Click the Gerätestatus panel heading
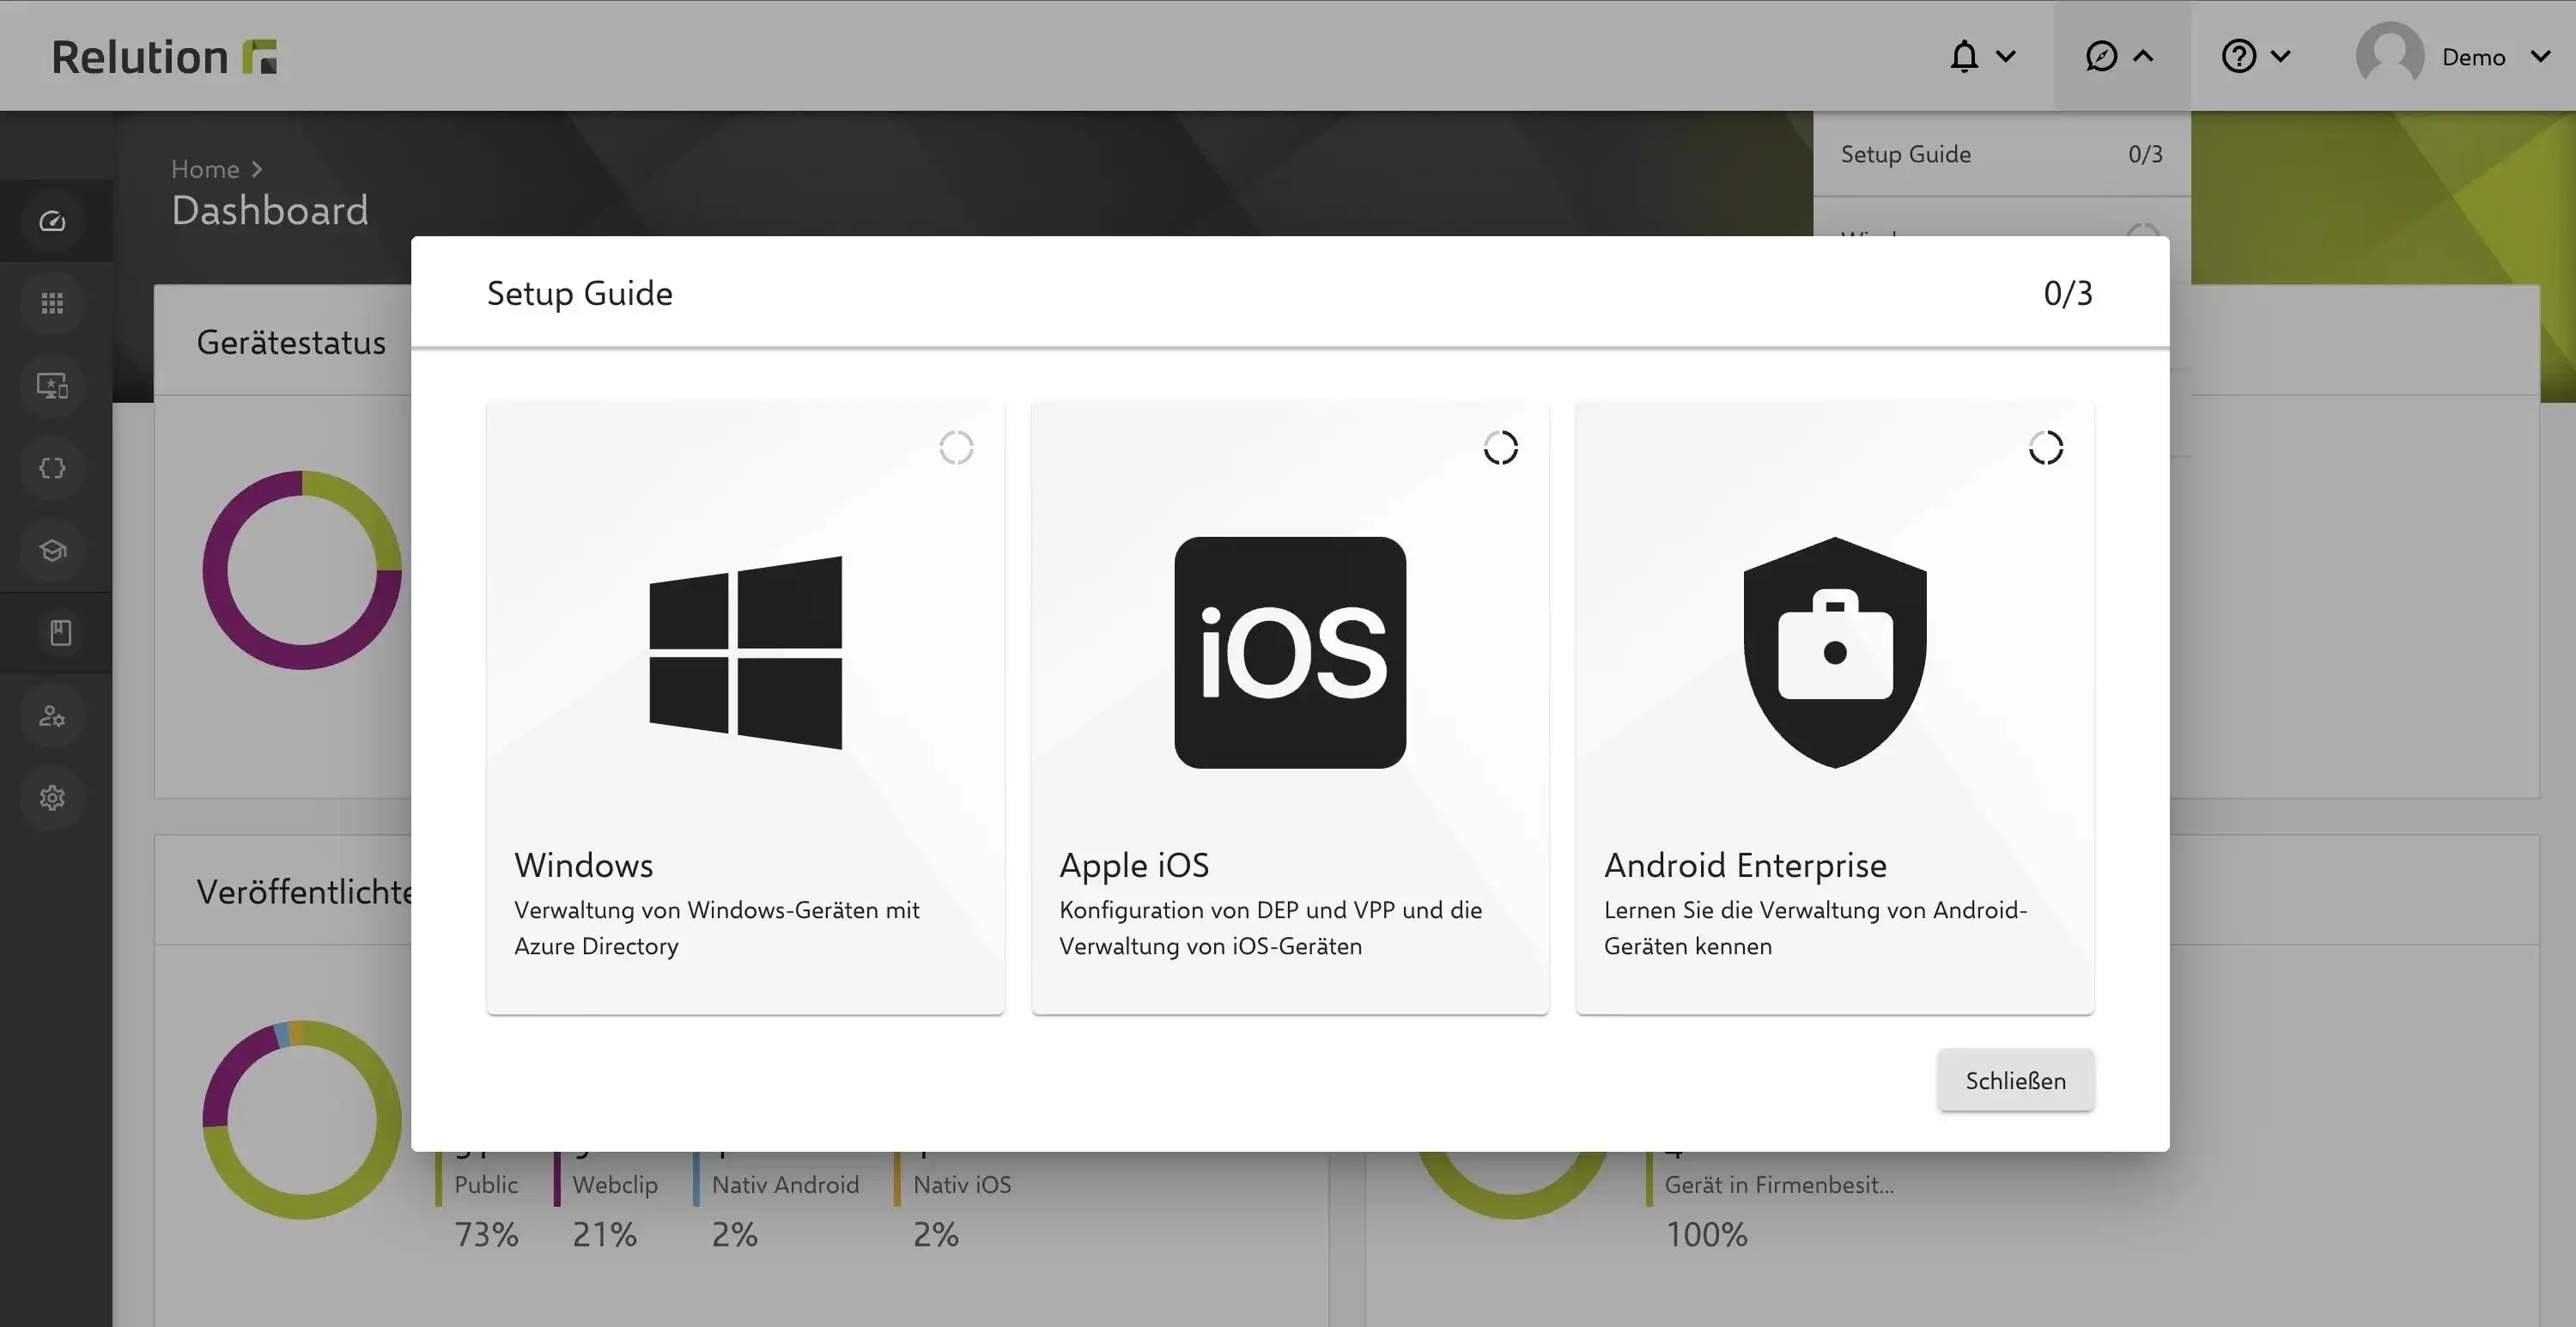 coord(291,342)
